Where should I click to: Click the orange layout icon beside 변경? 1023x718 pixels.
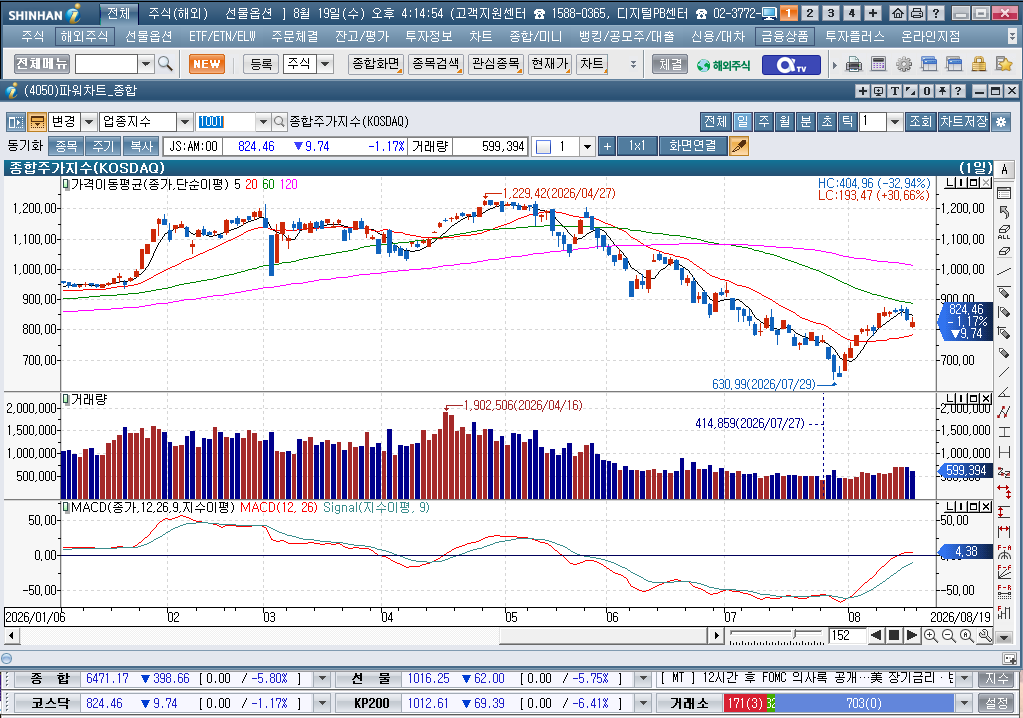tap(37, 122)
